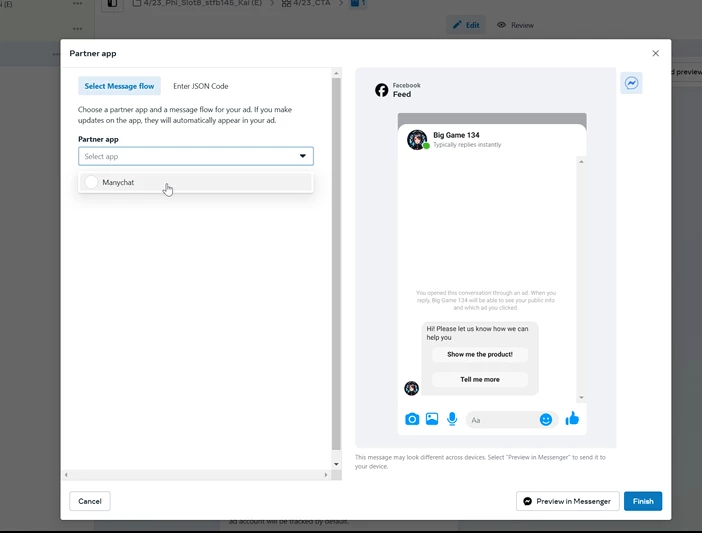Click Big Game 134 profile avatar
Image resolution: width=702 pixels, height=533 pixels.
point(417,140)
